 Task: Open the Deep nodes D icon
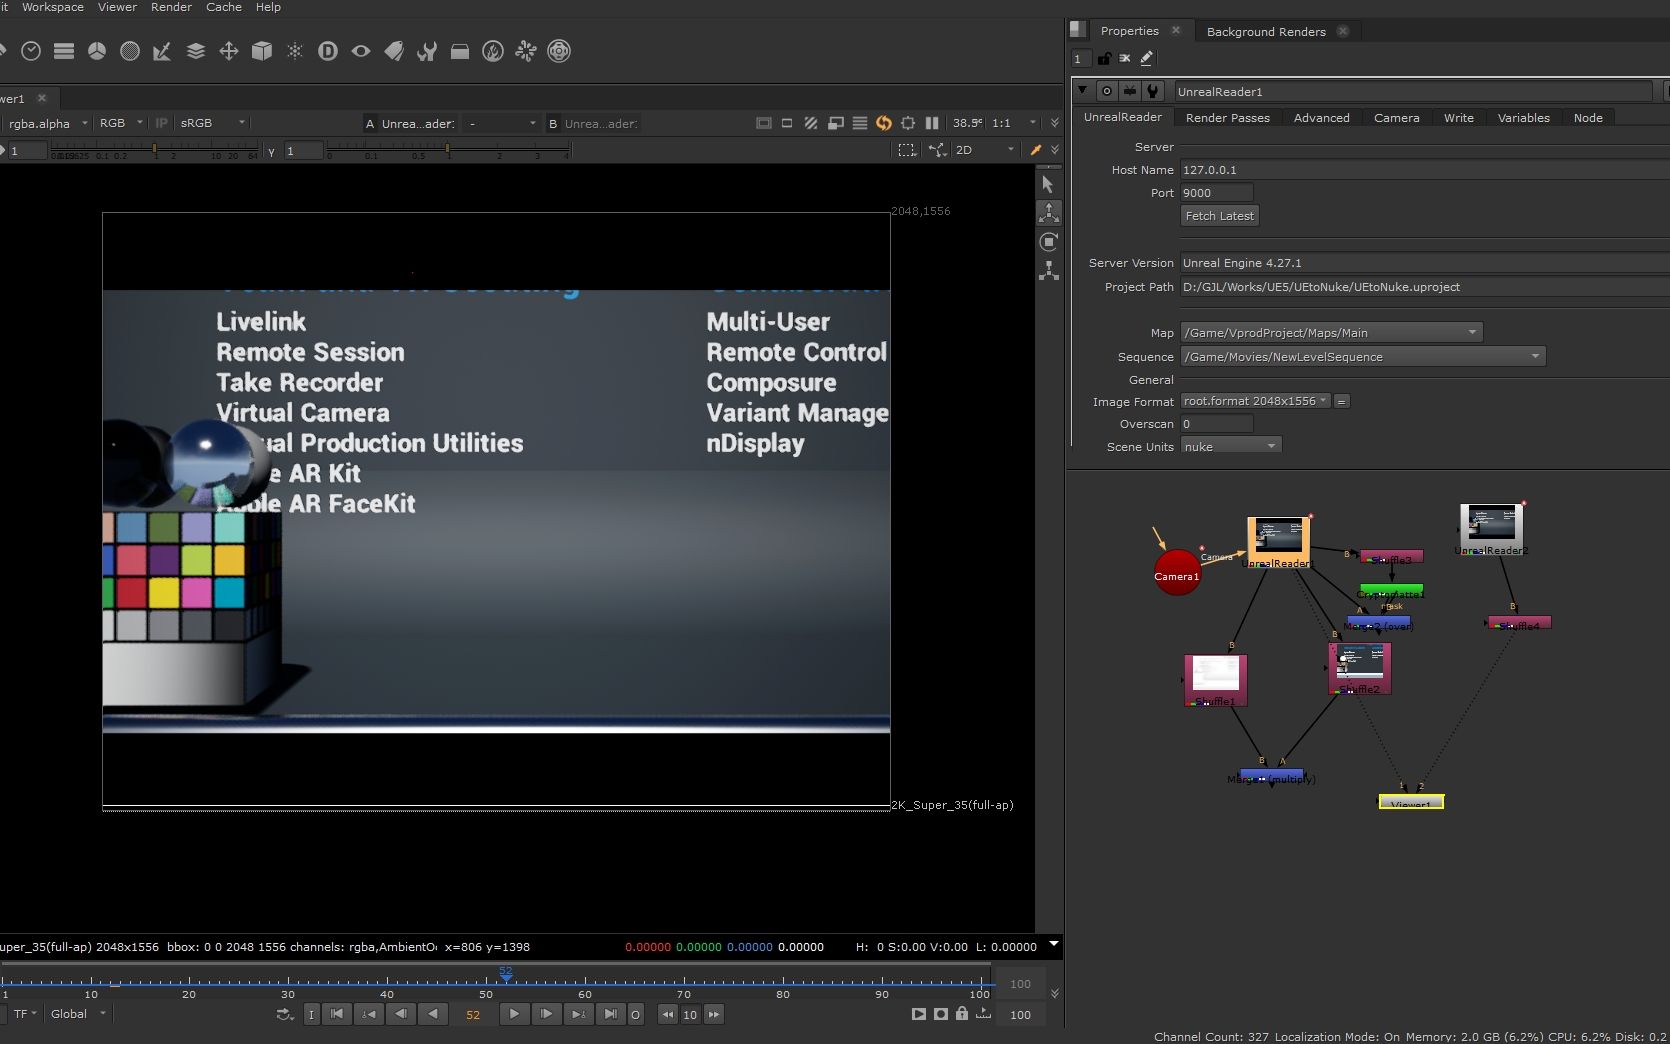click(x=328, y=51)
